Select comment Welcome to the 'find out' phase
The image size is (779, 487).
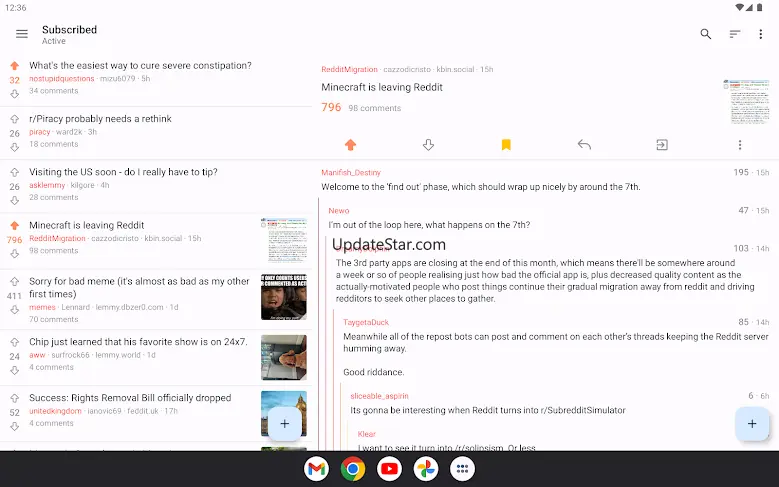point(480,187)
